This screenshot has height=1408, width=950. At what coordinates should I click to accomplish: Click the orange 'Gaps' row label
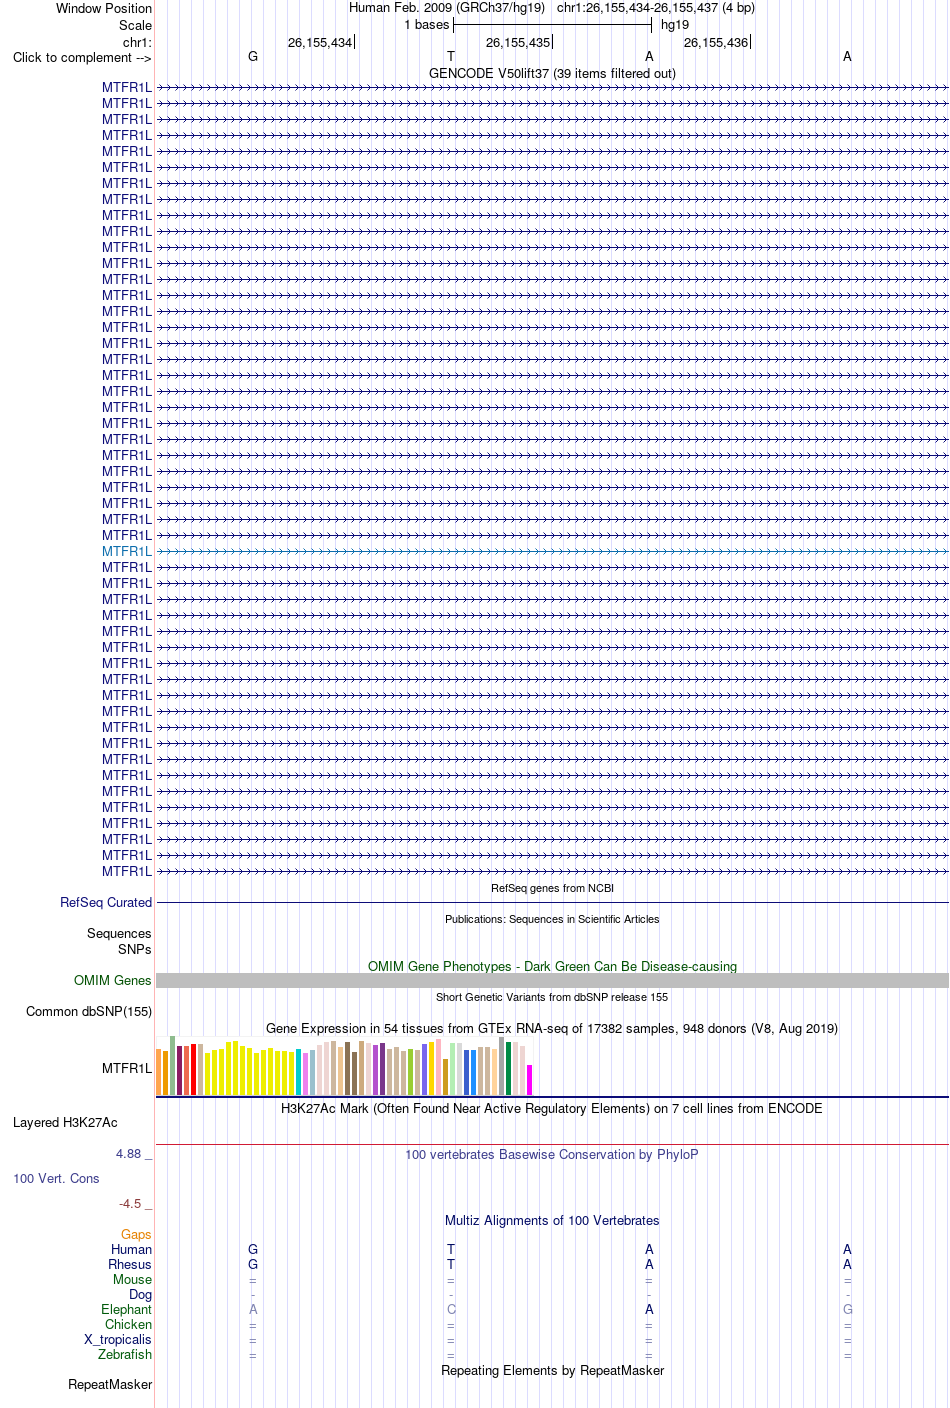point(137,1234)
